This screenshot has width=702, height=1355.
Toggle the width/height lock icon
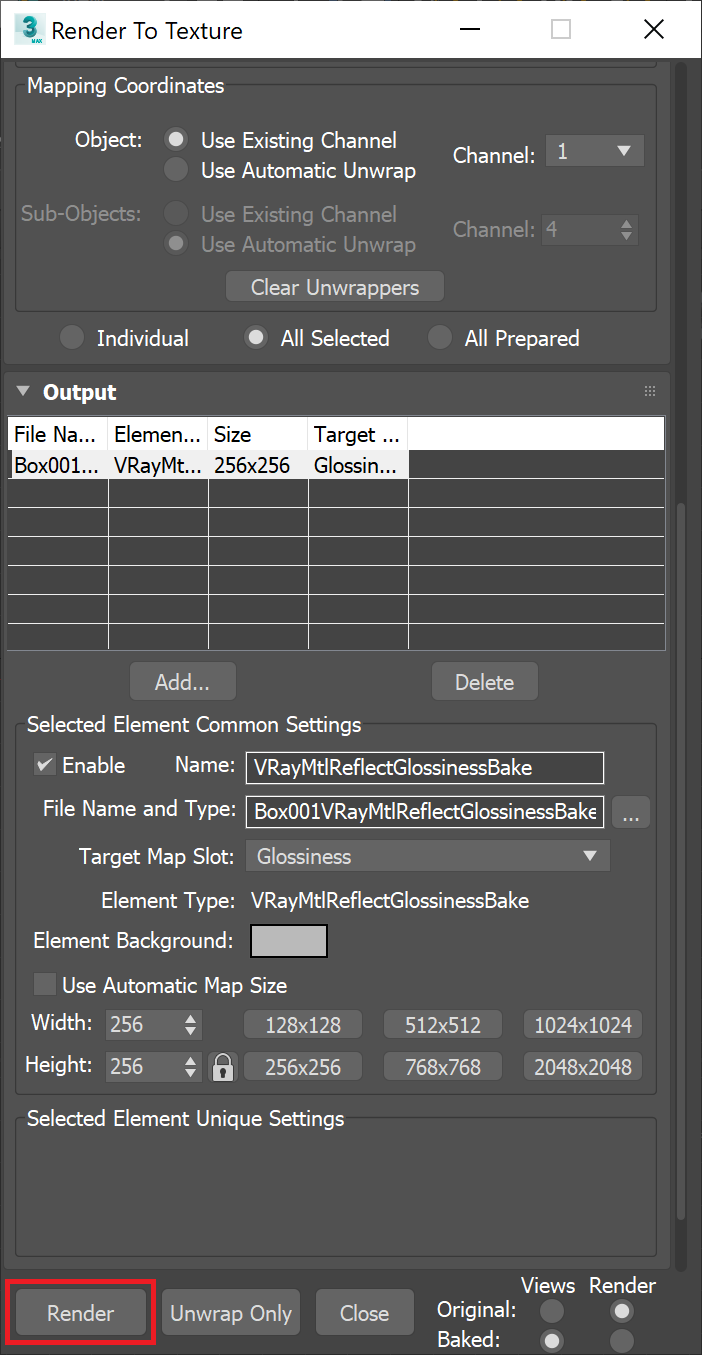(222, 1067)
